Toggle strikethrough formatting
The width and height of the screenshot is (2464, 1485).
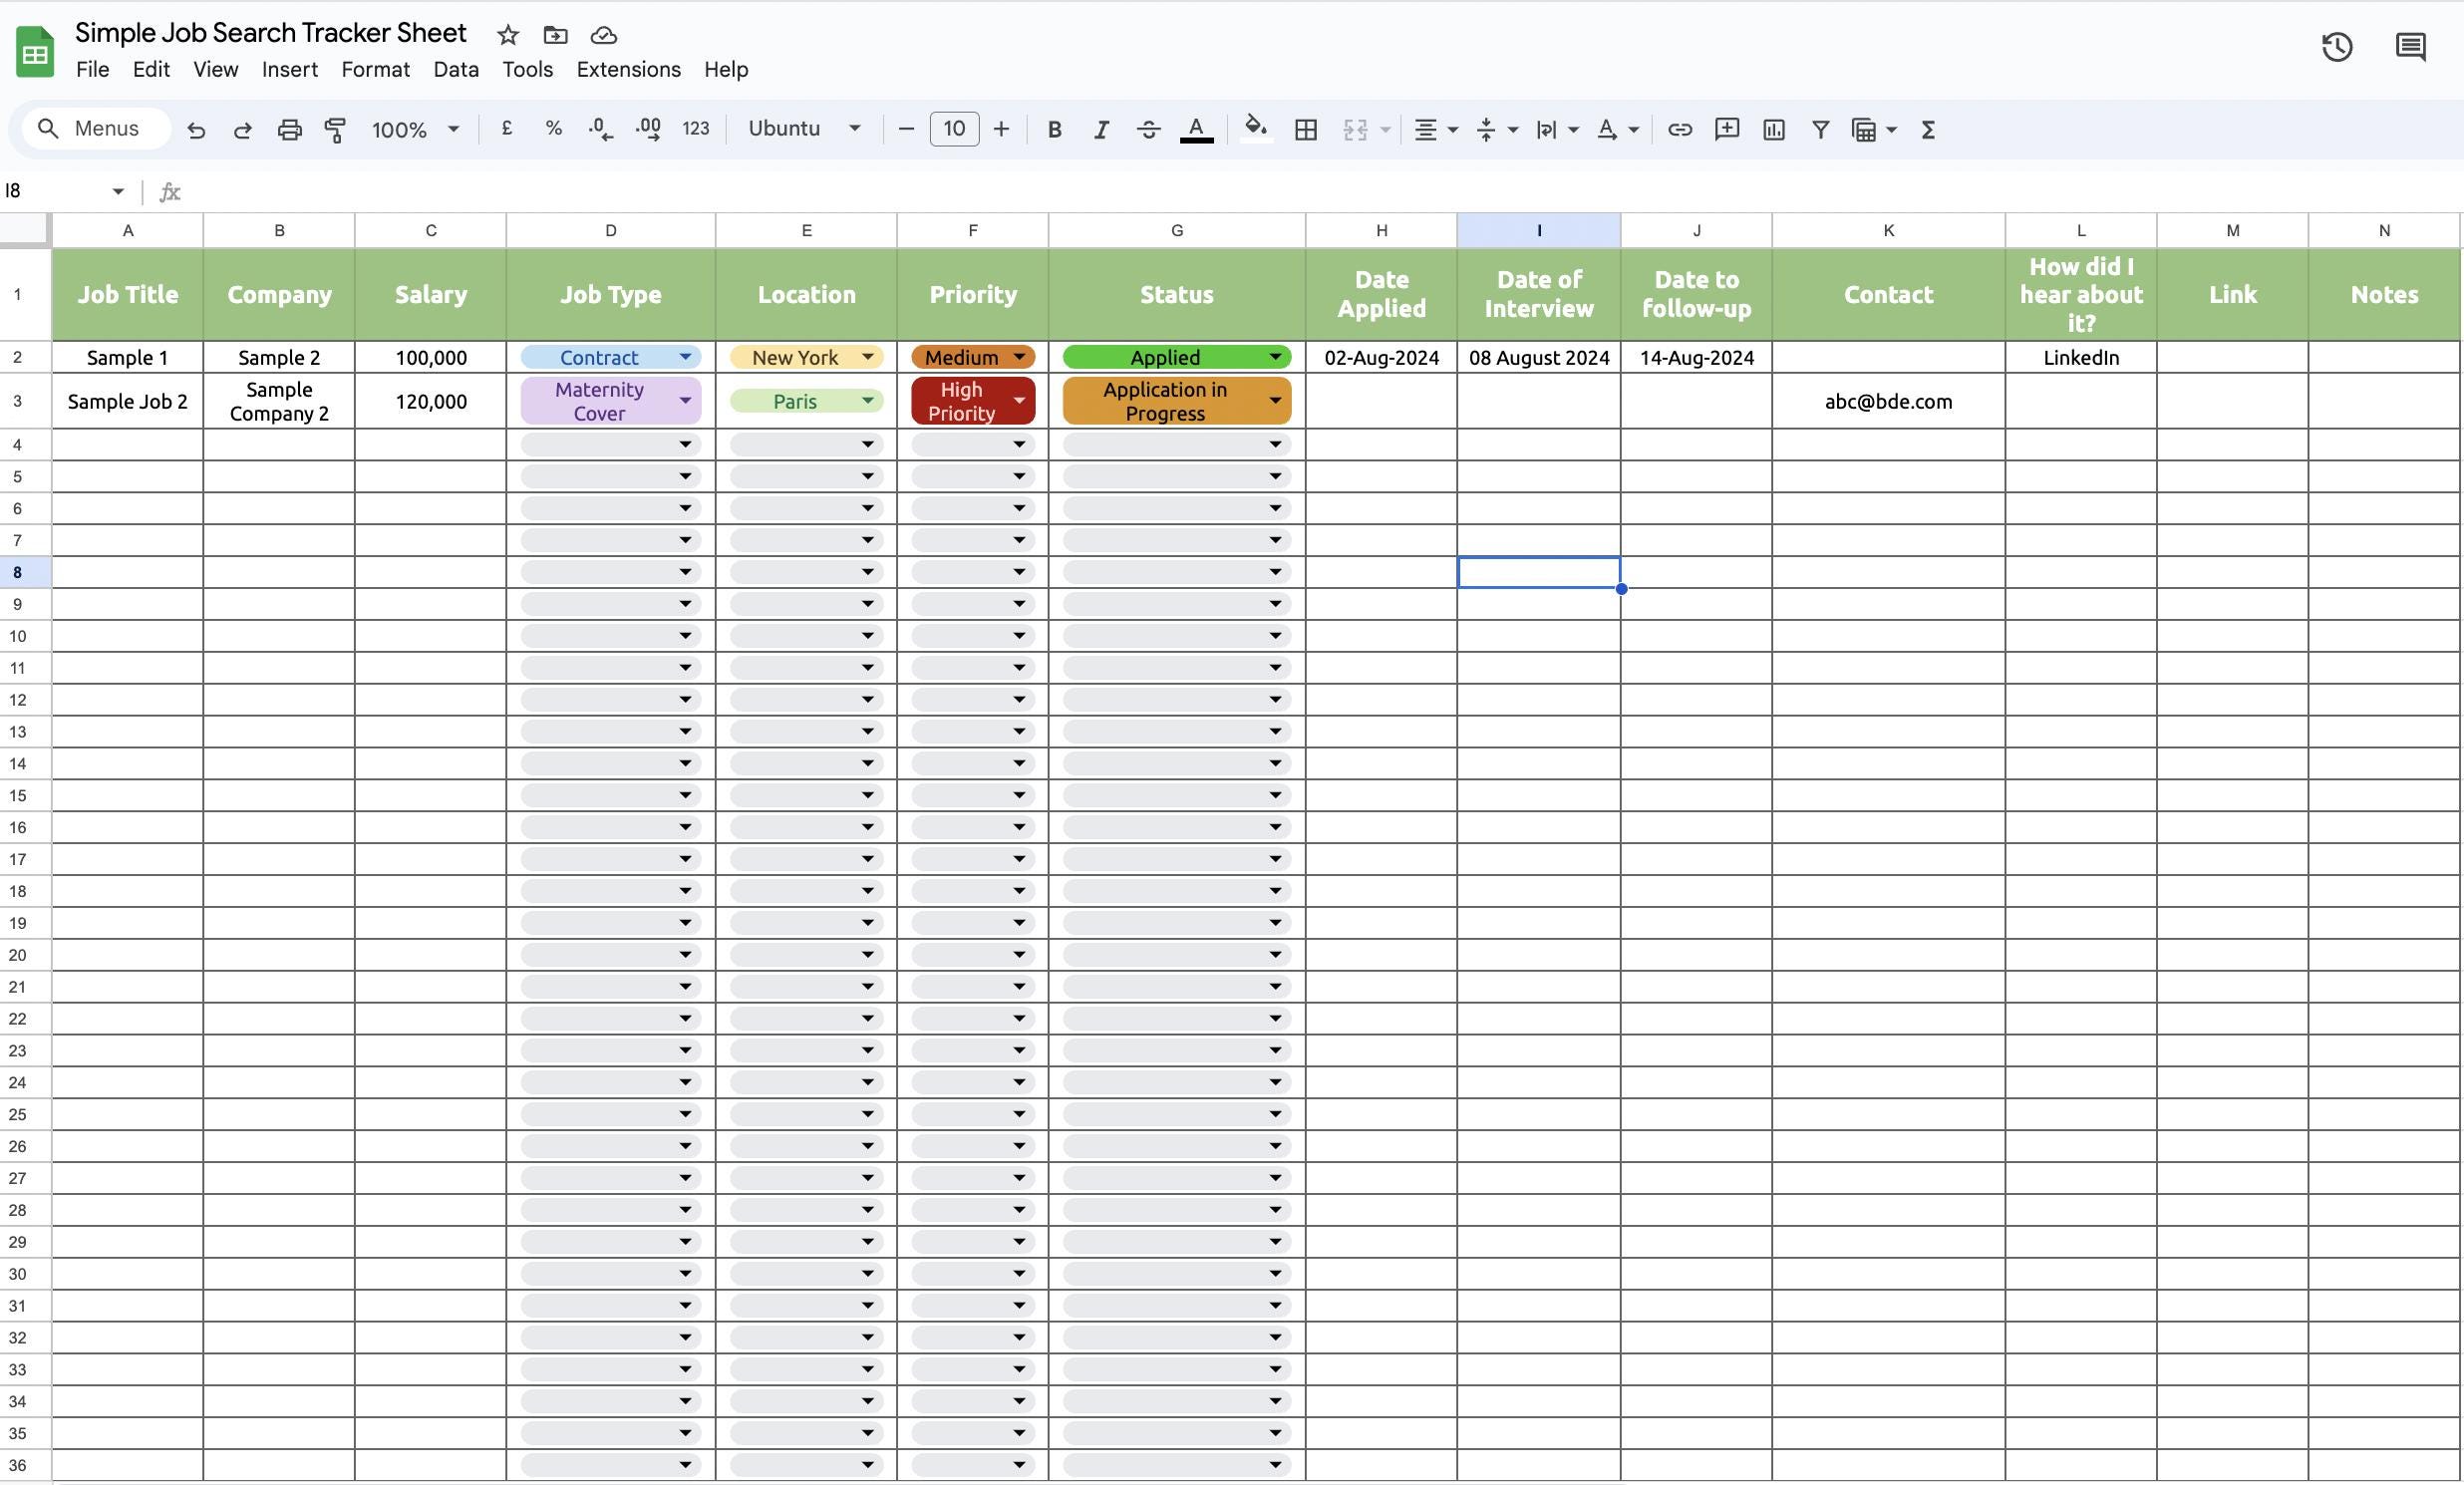click(x=1148, y=129)
